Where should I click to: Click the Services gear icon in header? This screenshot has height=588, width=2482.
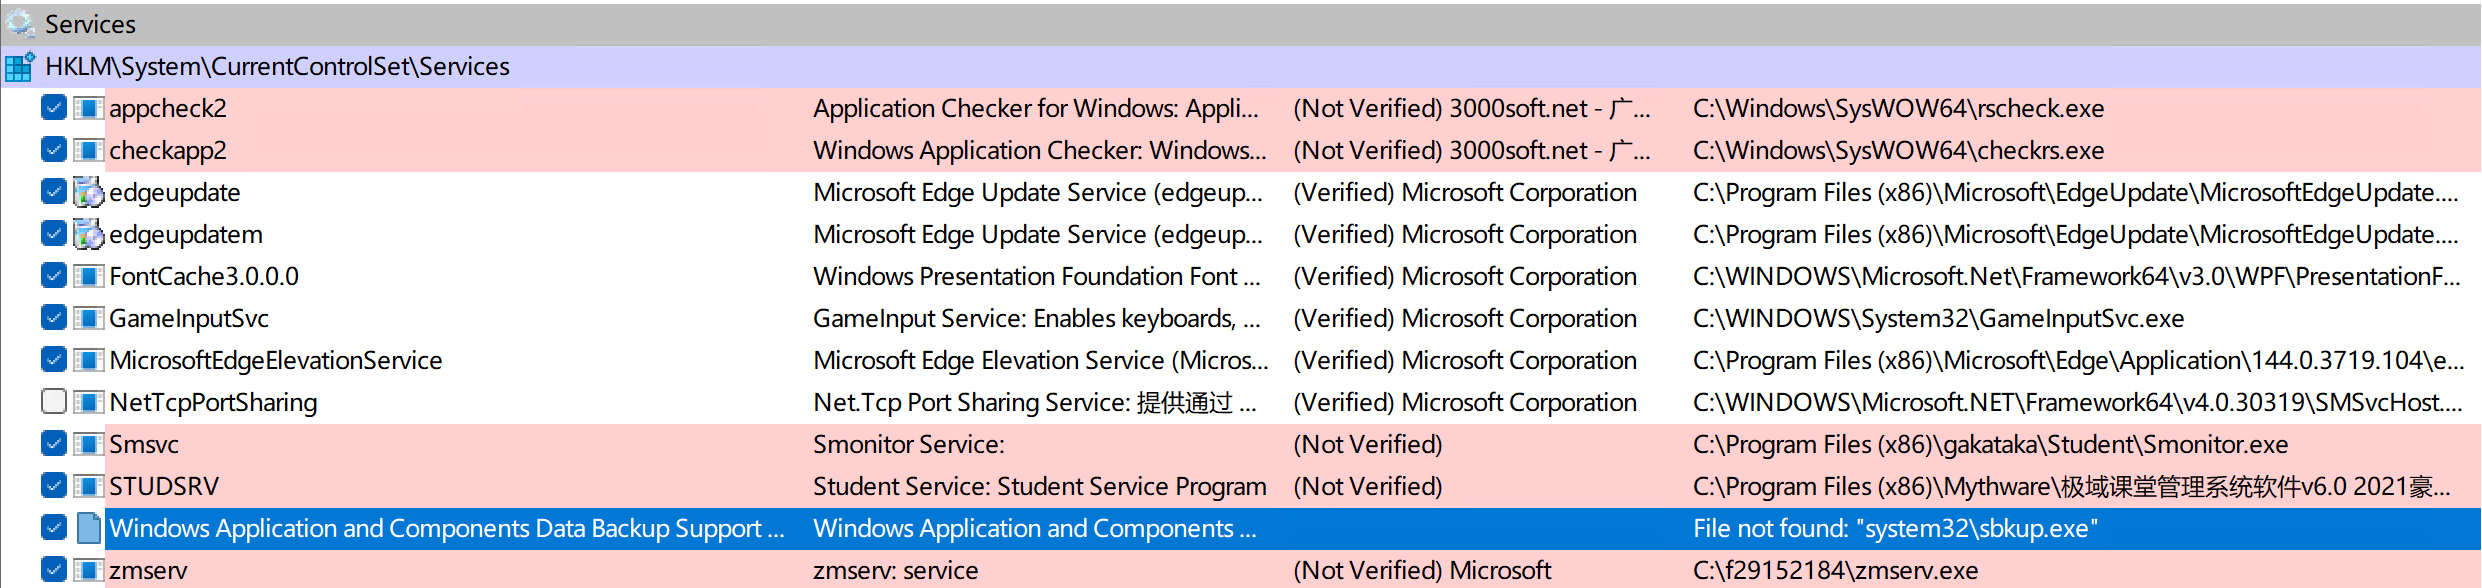click(20, 22)
